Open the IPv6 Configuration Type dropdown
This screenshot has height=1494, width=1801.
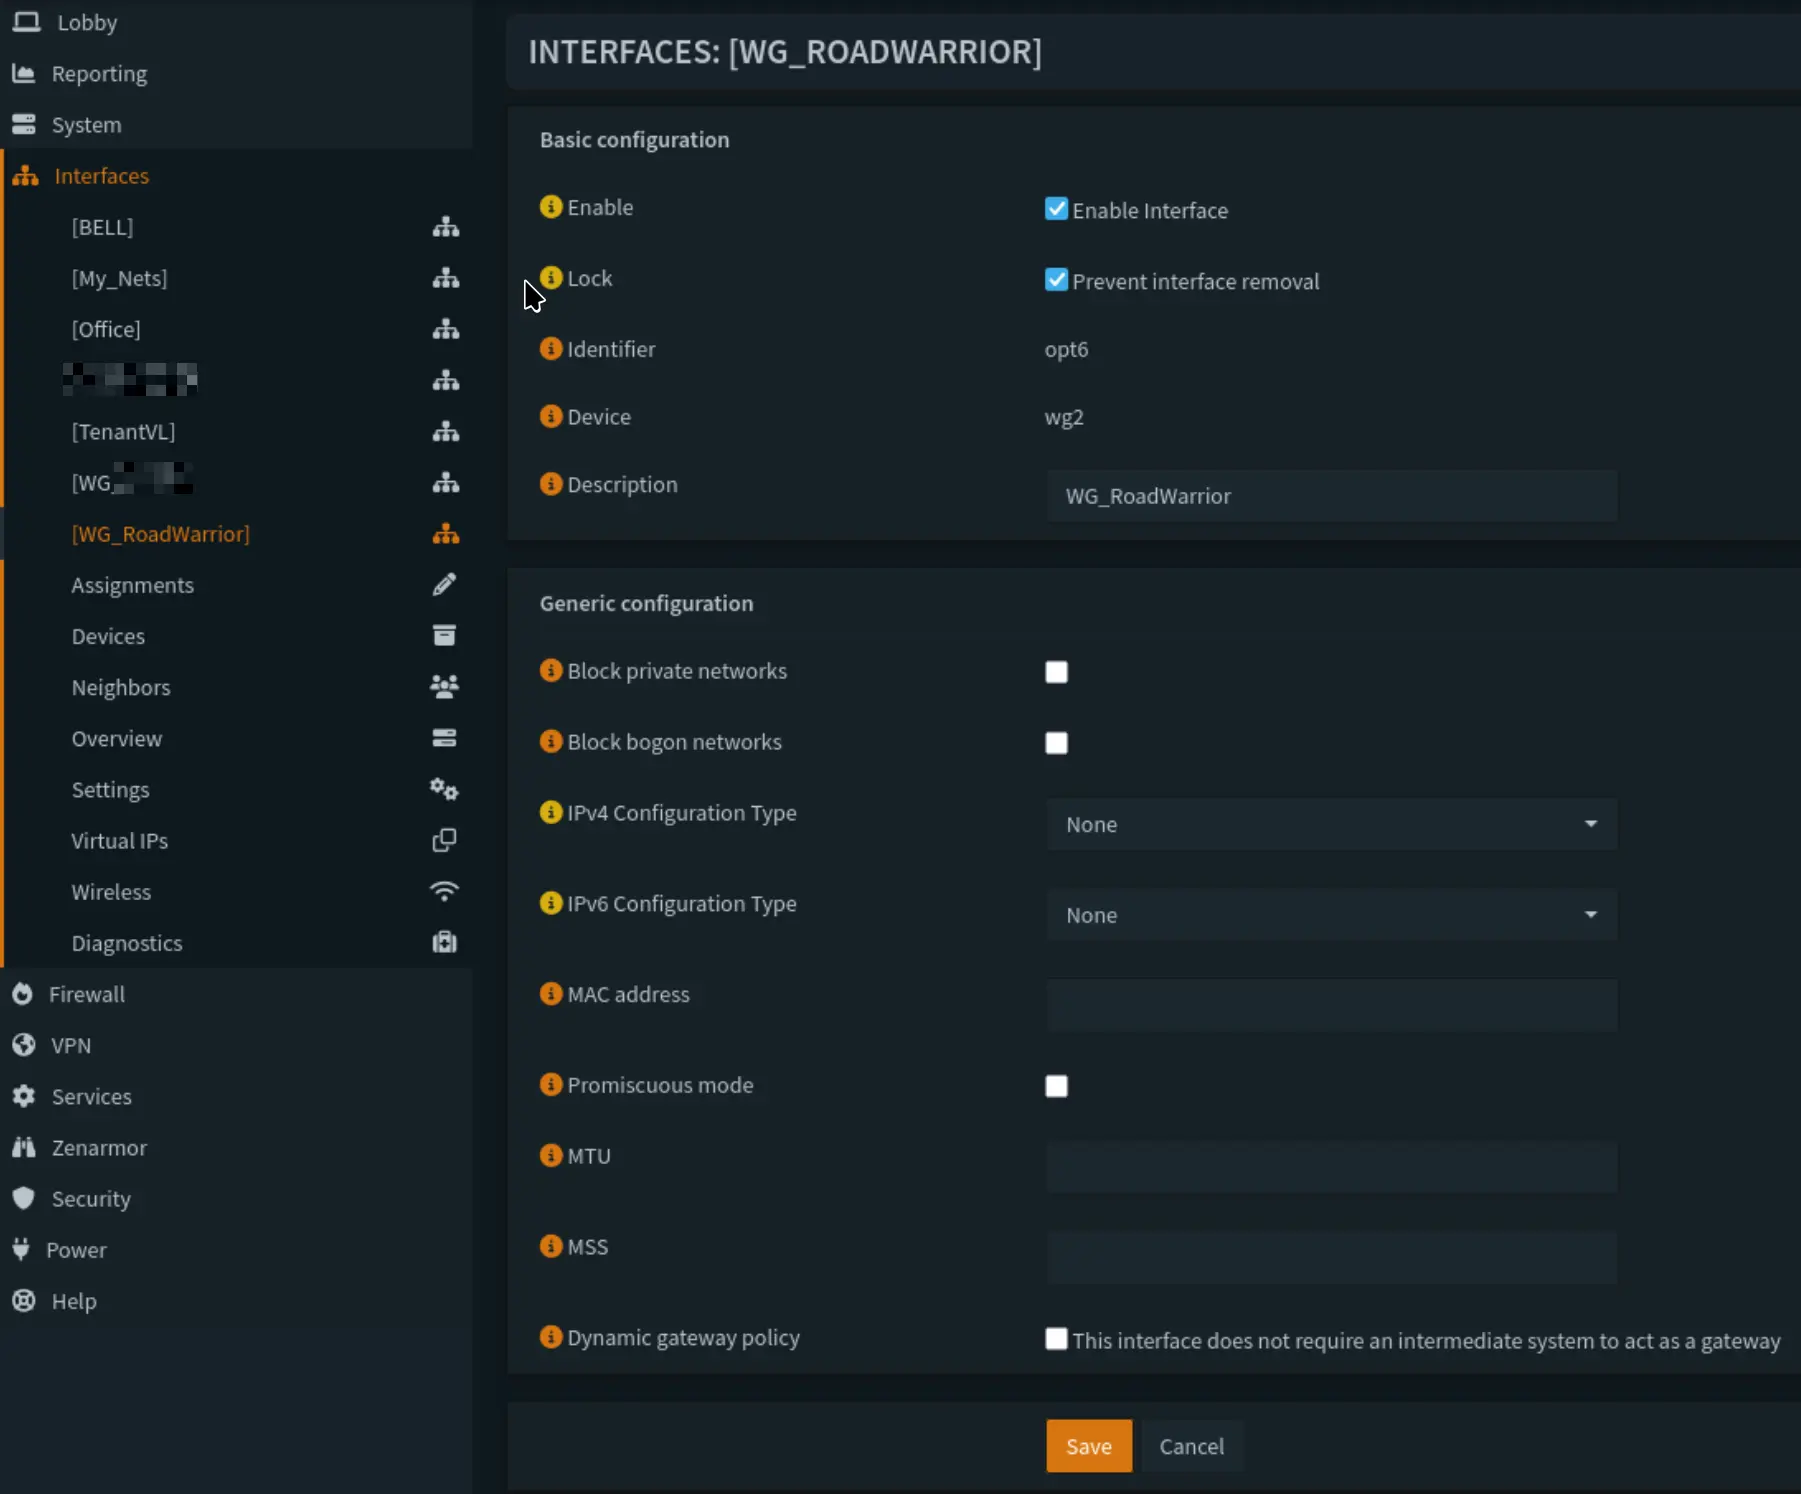pos(1331,915)
